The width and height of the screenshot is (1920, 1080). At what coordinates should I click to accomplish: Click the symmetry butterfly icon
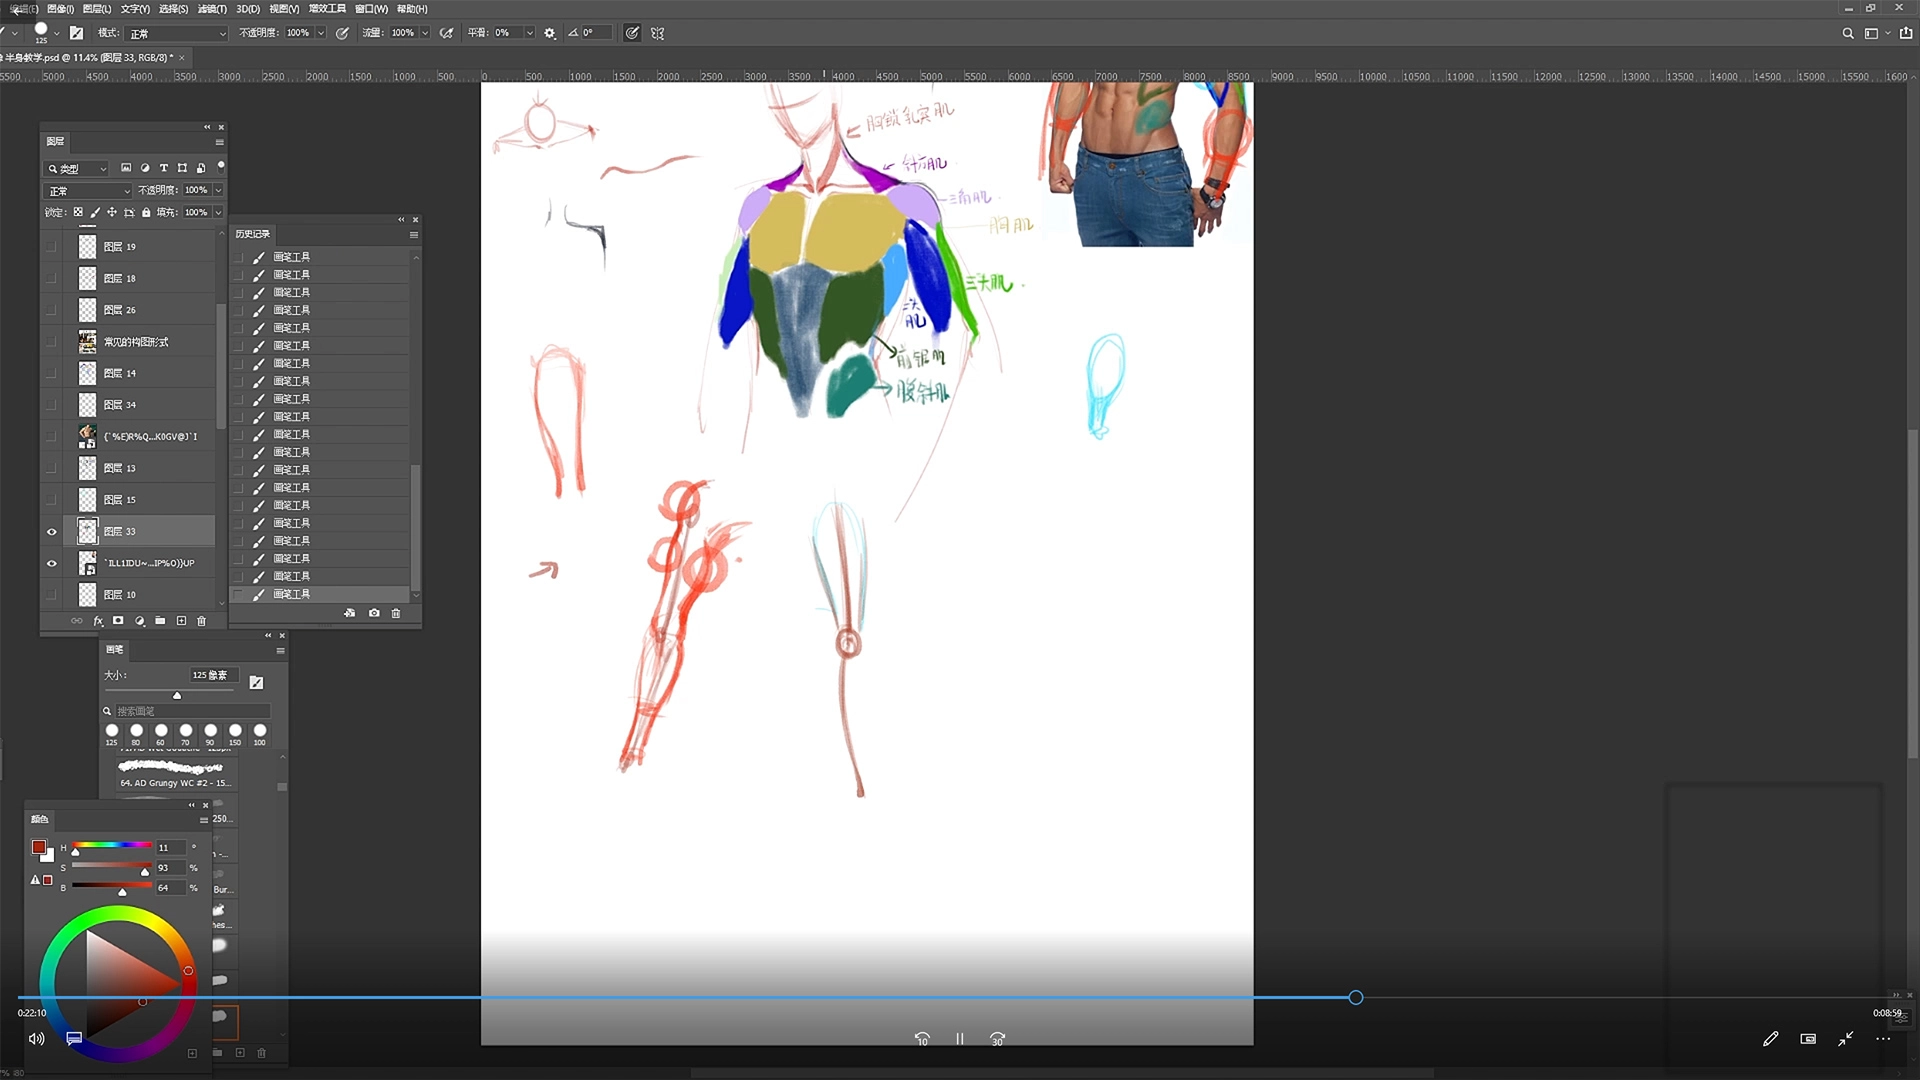[657, 33]
